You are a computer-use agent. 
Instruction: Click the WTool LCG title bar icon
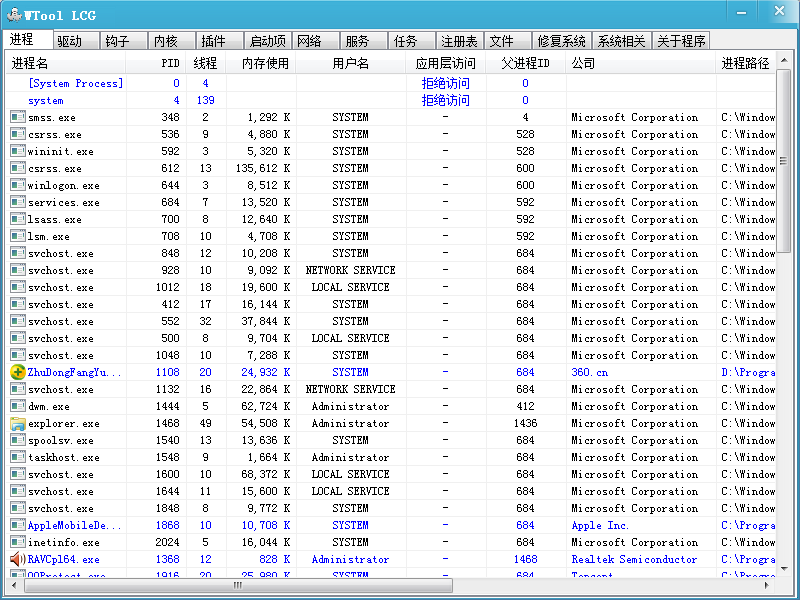tap(14, 13)
